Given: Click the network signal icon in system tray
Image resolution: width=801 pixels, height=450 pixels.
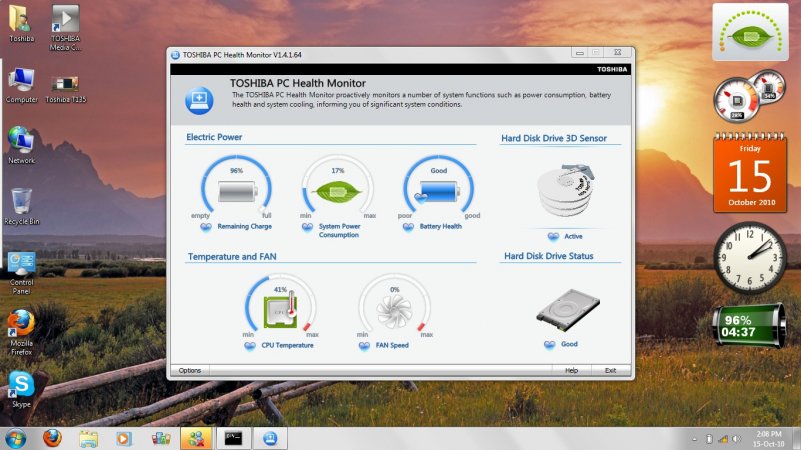Looking at the screenshot, I should click(723, 439).
